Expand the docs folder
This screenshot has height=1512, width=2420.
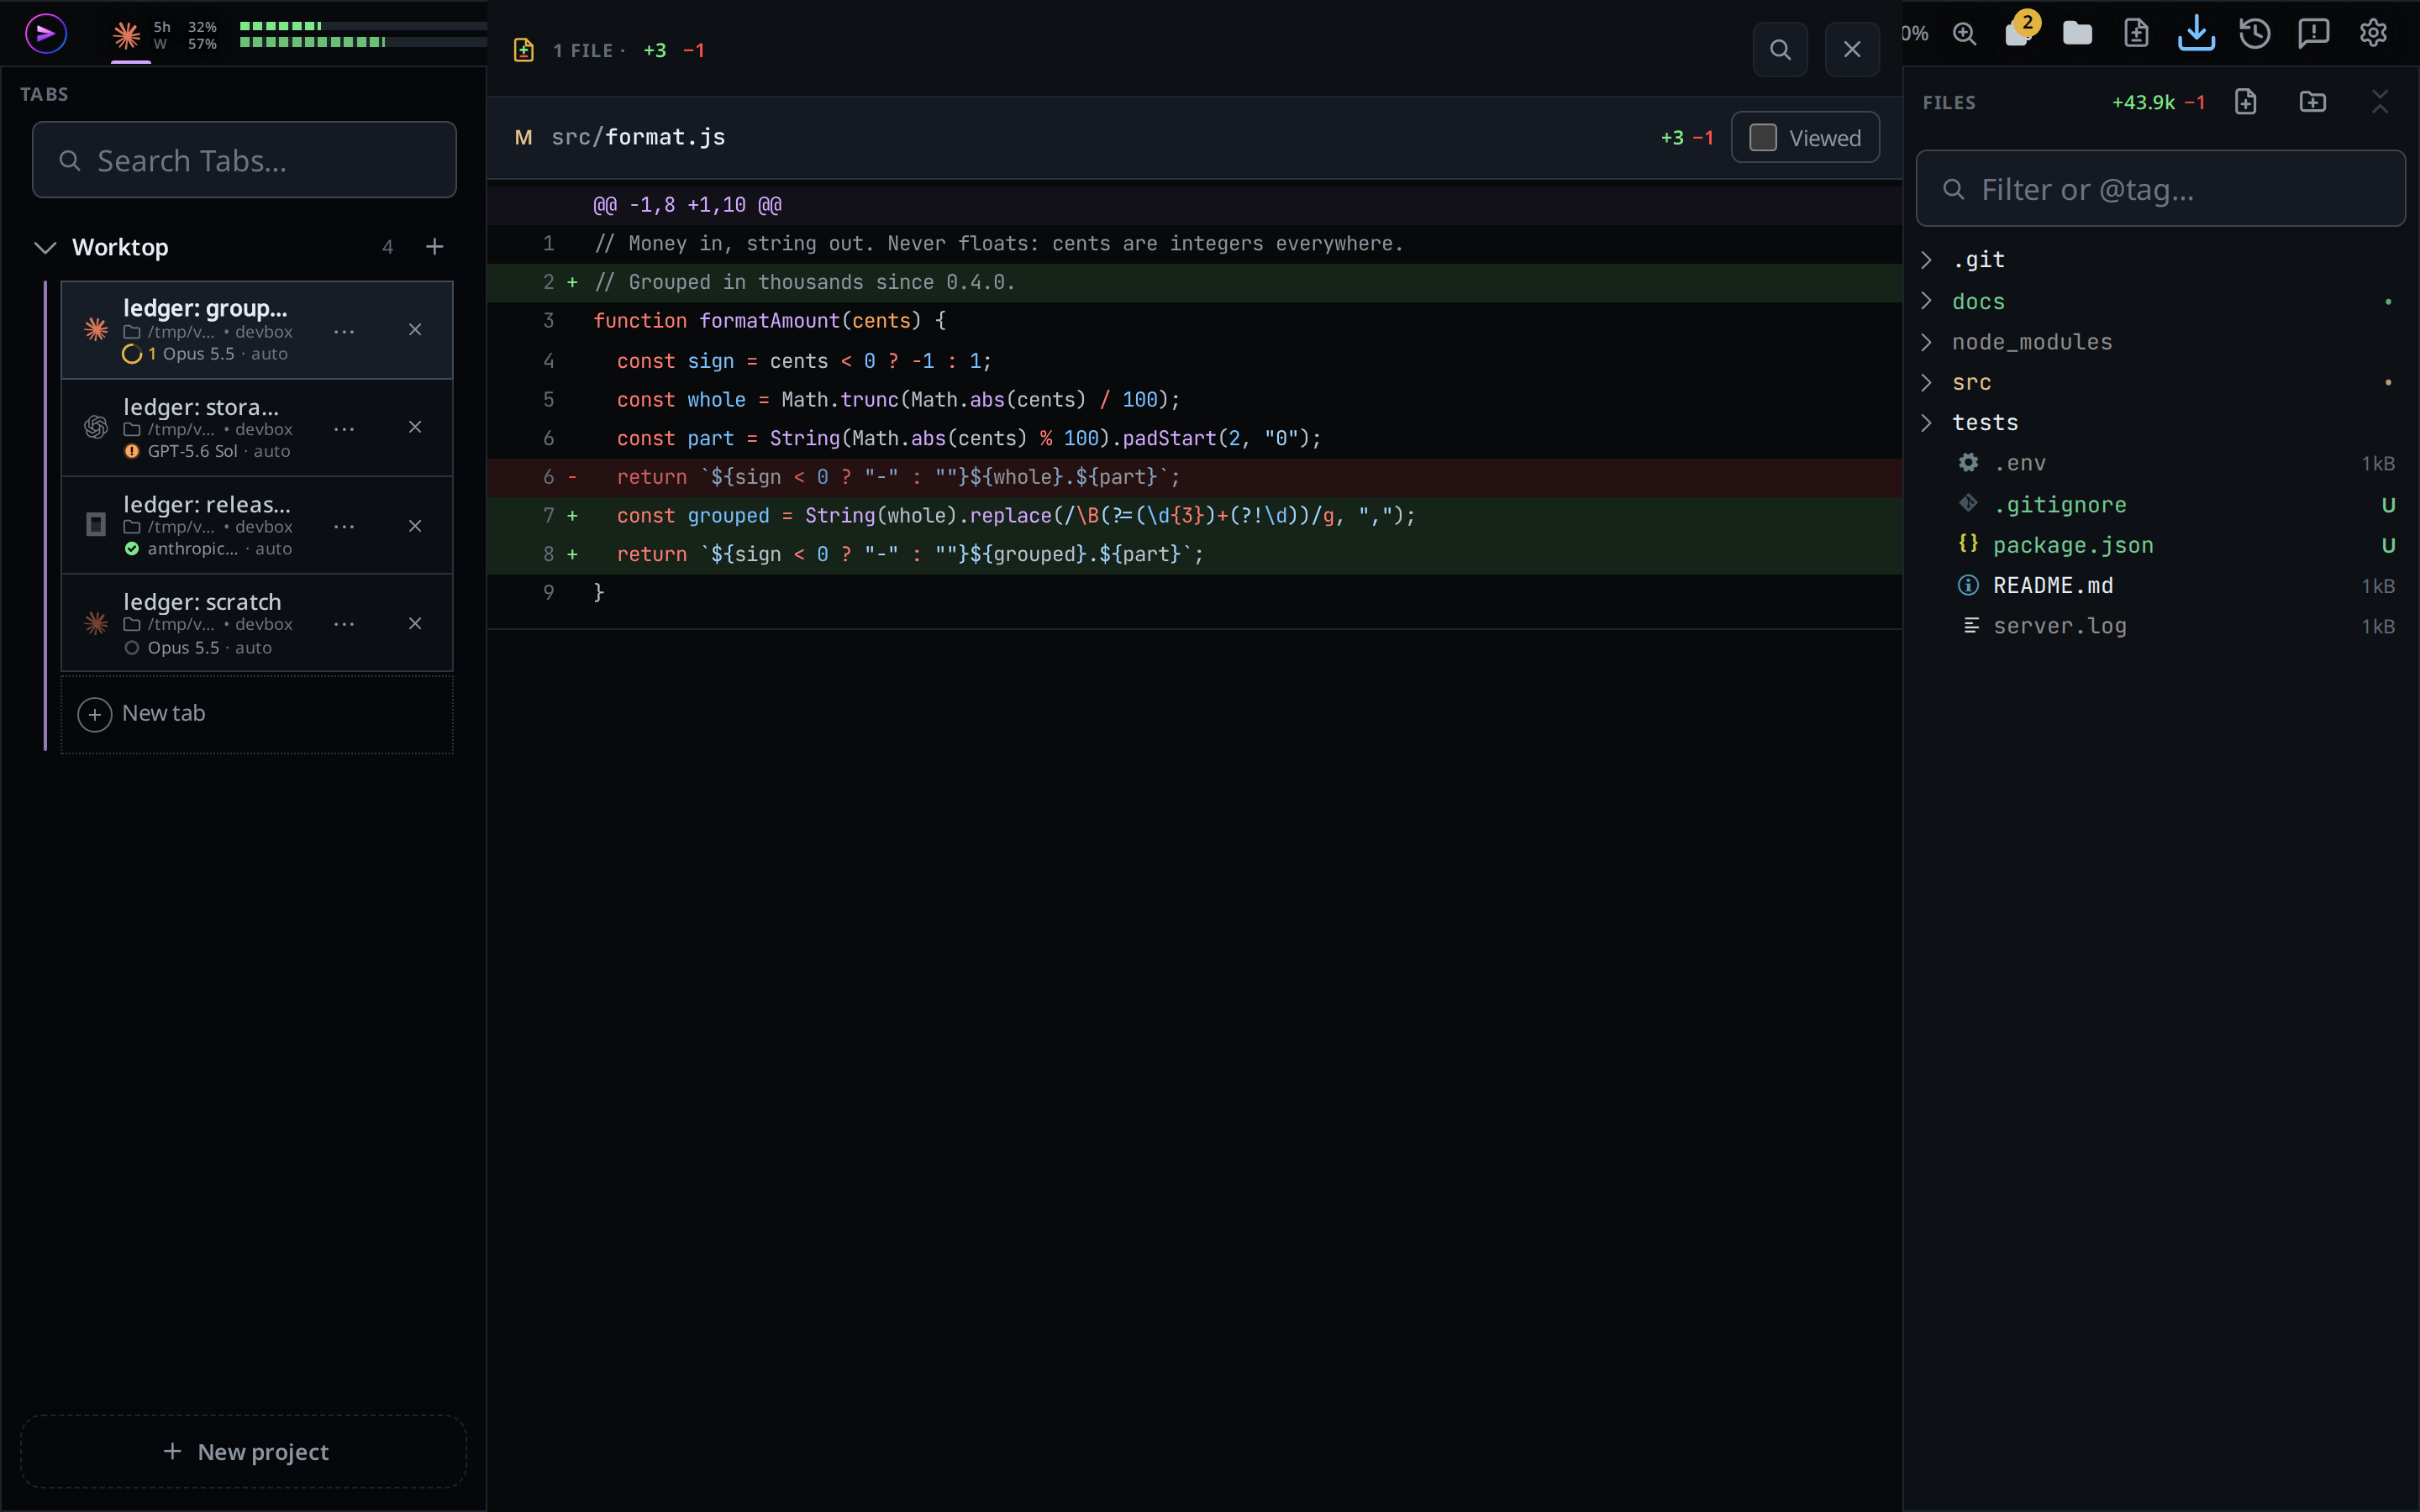(1927, 301)
